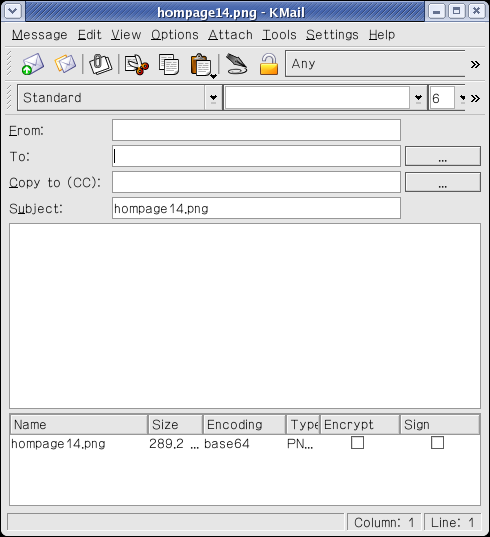Click the Subject field containing hompage14.png

256,208
